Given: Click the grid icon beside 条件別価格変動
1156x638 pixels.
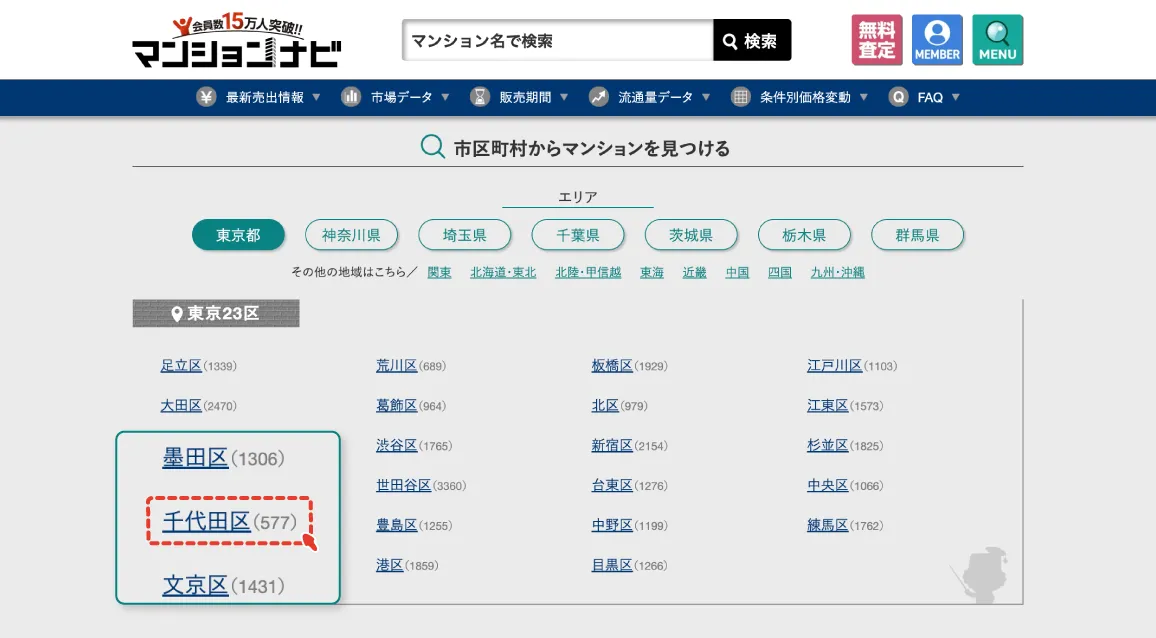Looking at the screenshot, I should tap(738, 97).
